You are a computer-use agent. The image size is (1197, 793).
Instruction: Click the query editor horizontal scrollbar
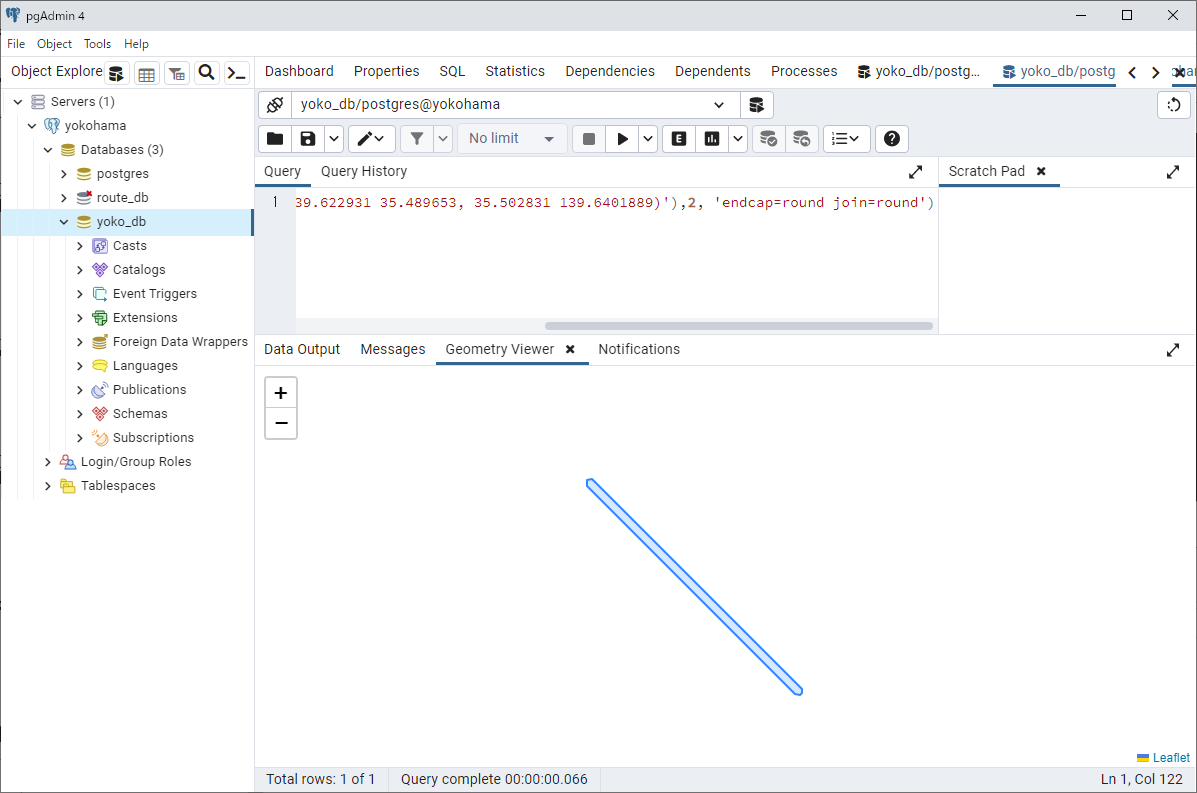(x=738, y=326)
